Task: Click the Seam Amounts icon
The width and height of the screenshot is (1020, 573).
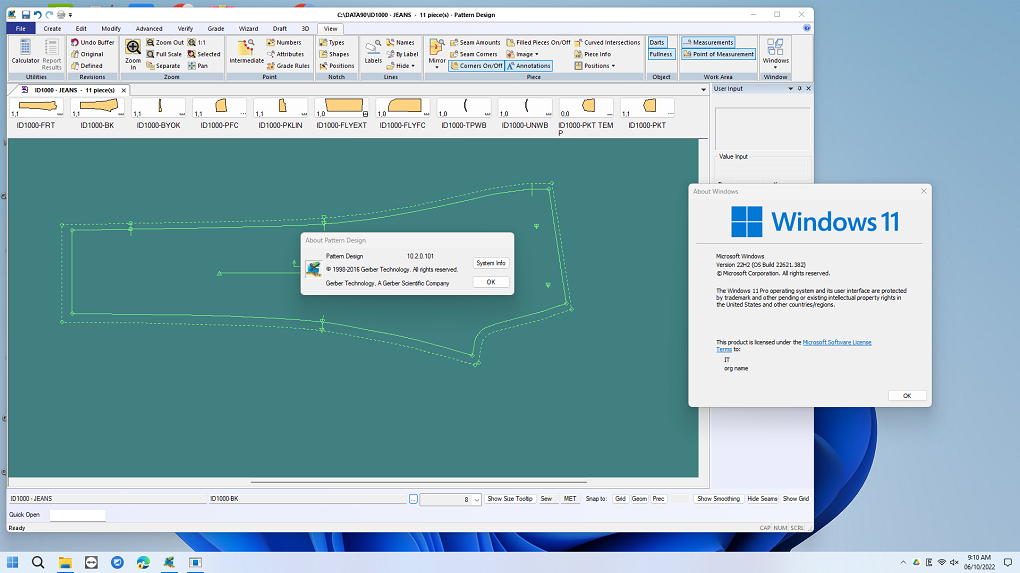Action: 475,43
